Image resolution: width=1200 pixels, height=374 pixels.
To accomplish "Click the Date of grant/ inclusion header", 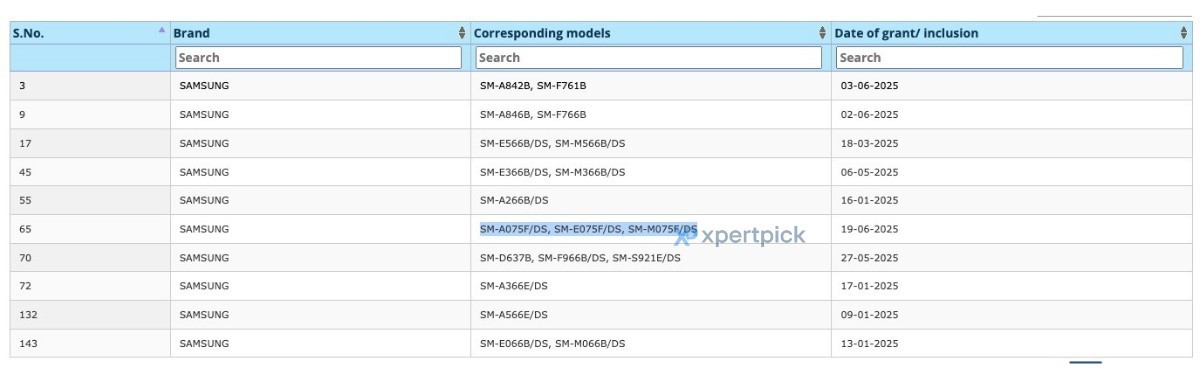I will pyautogui.click(x=906, y=33).
